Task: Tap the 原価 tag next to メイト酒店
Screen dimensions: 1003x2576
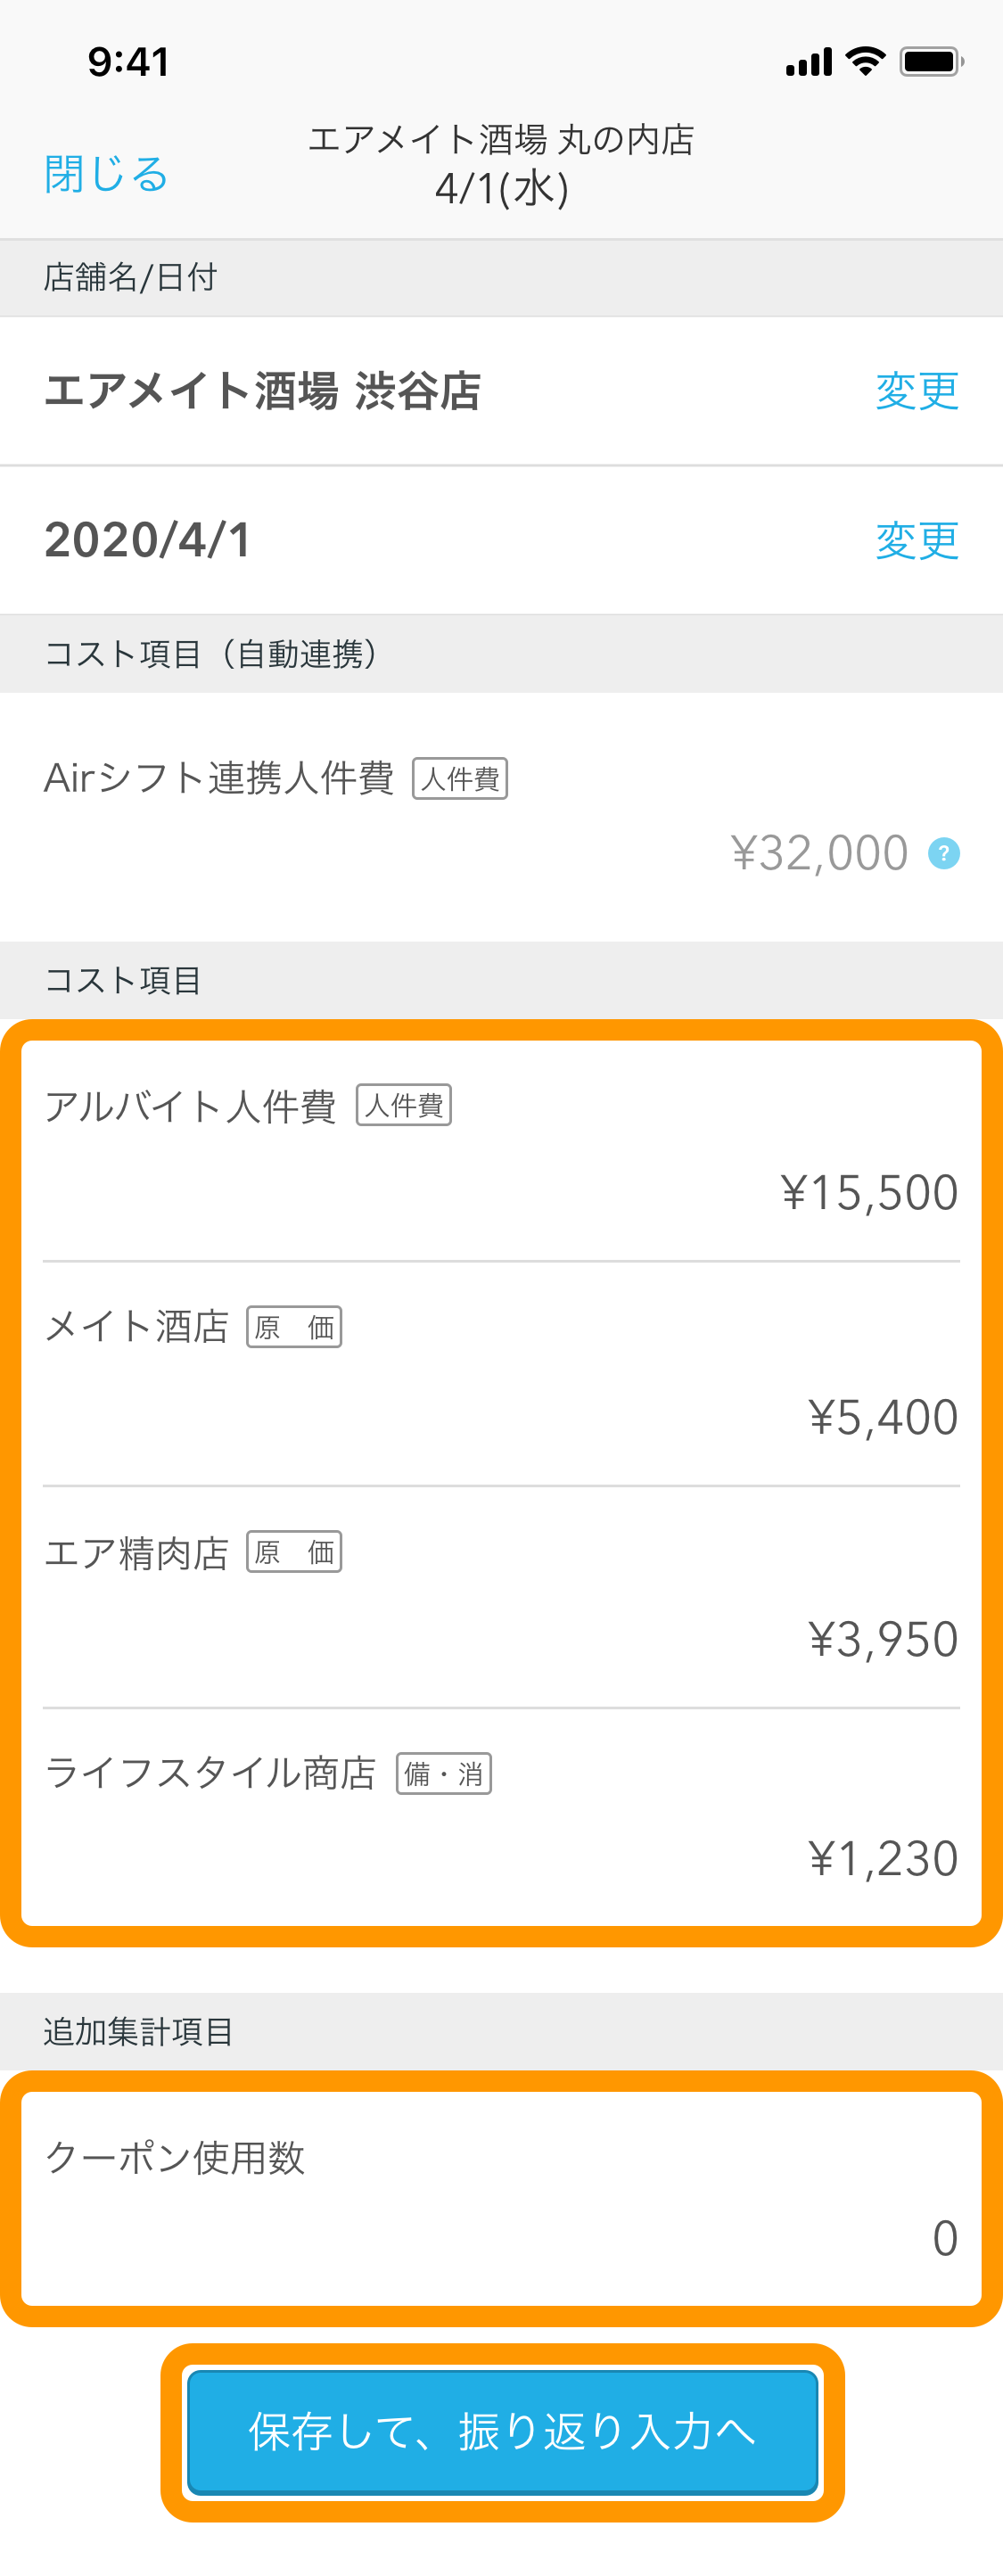Action: click(x=294, y=1327)
